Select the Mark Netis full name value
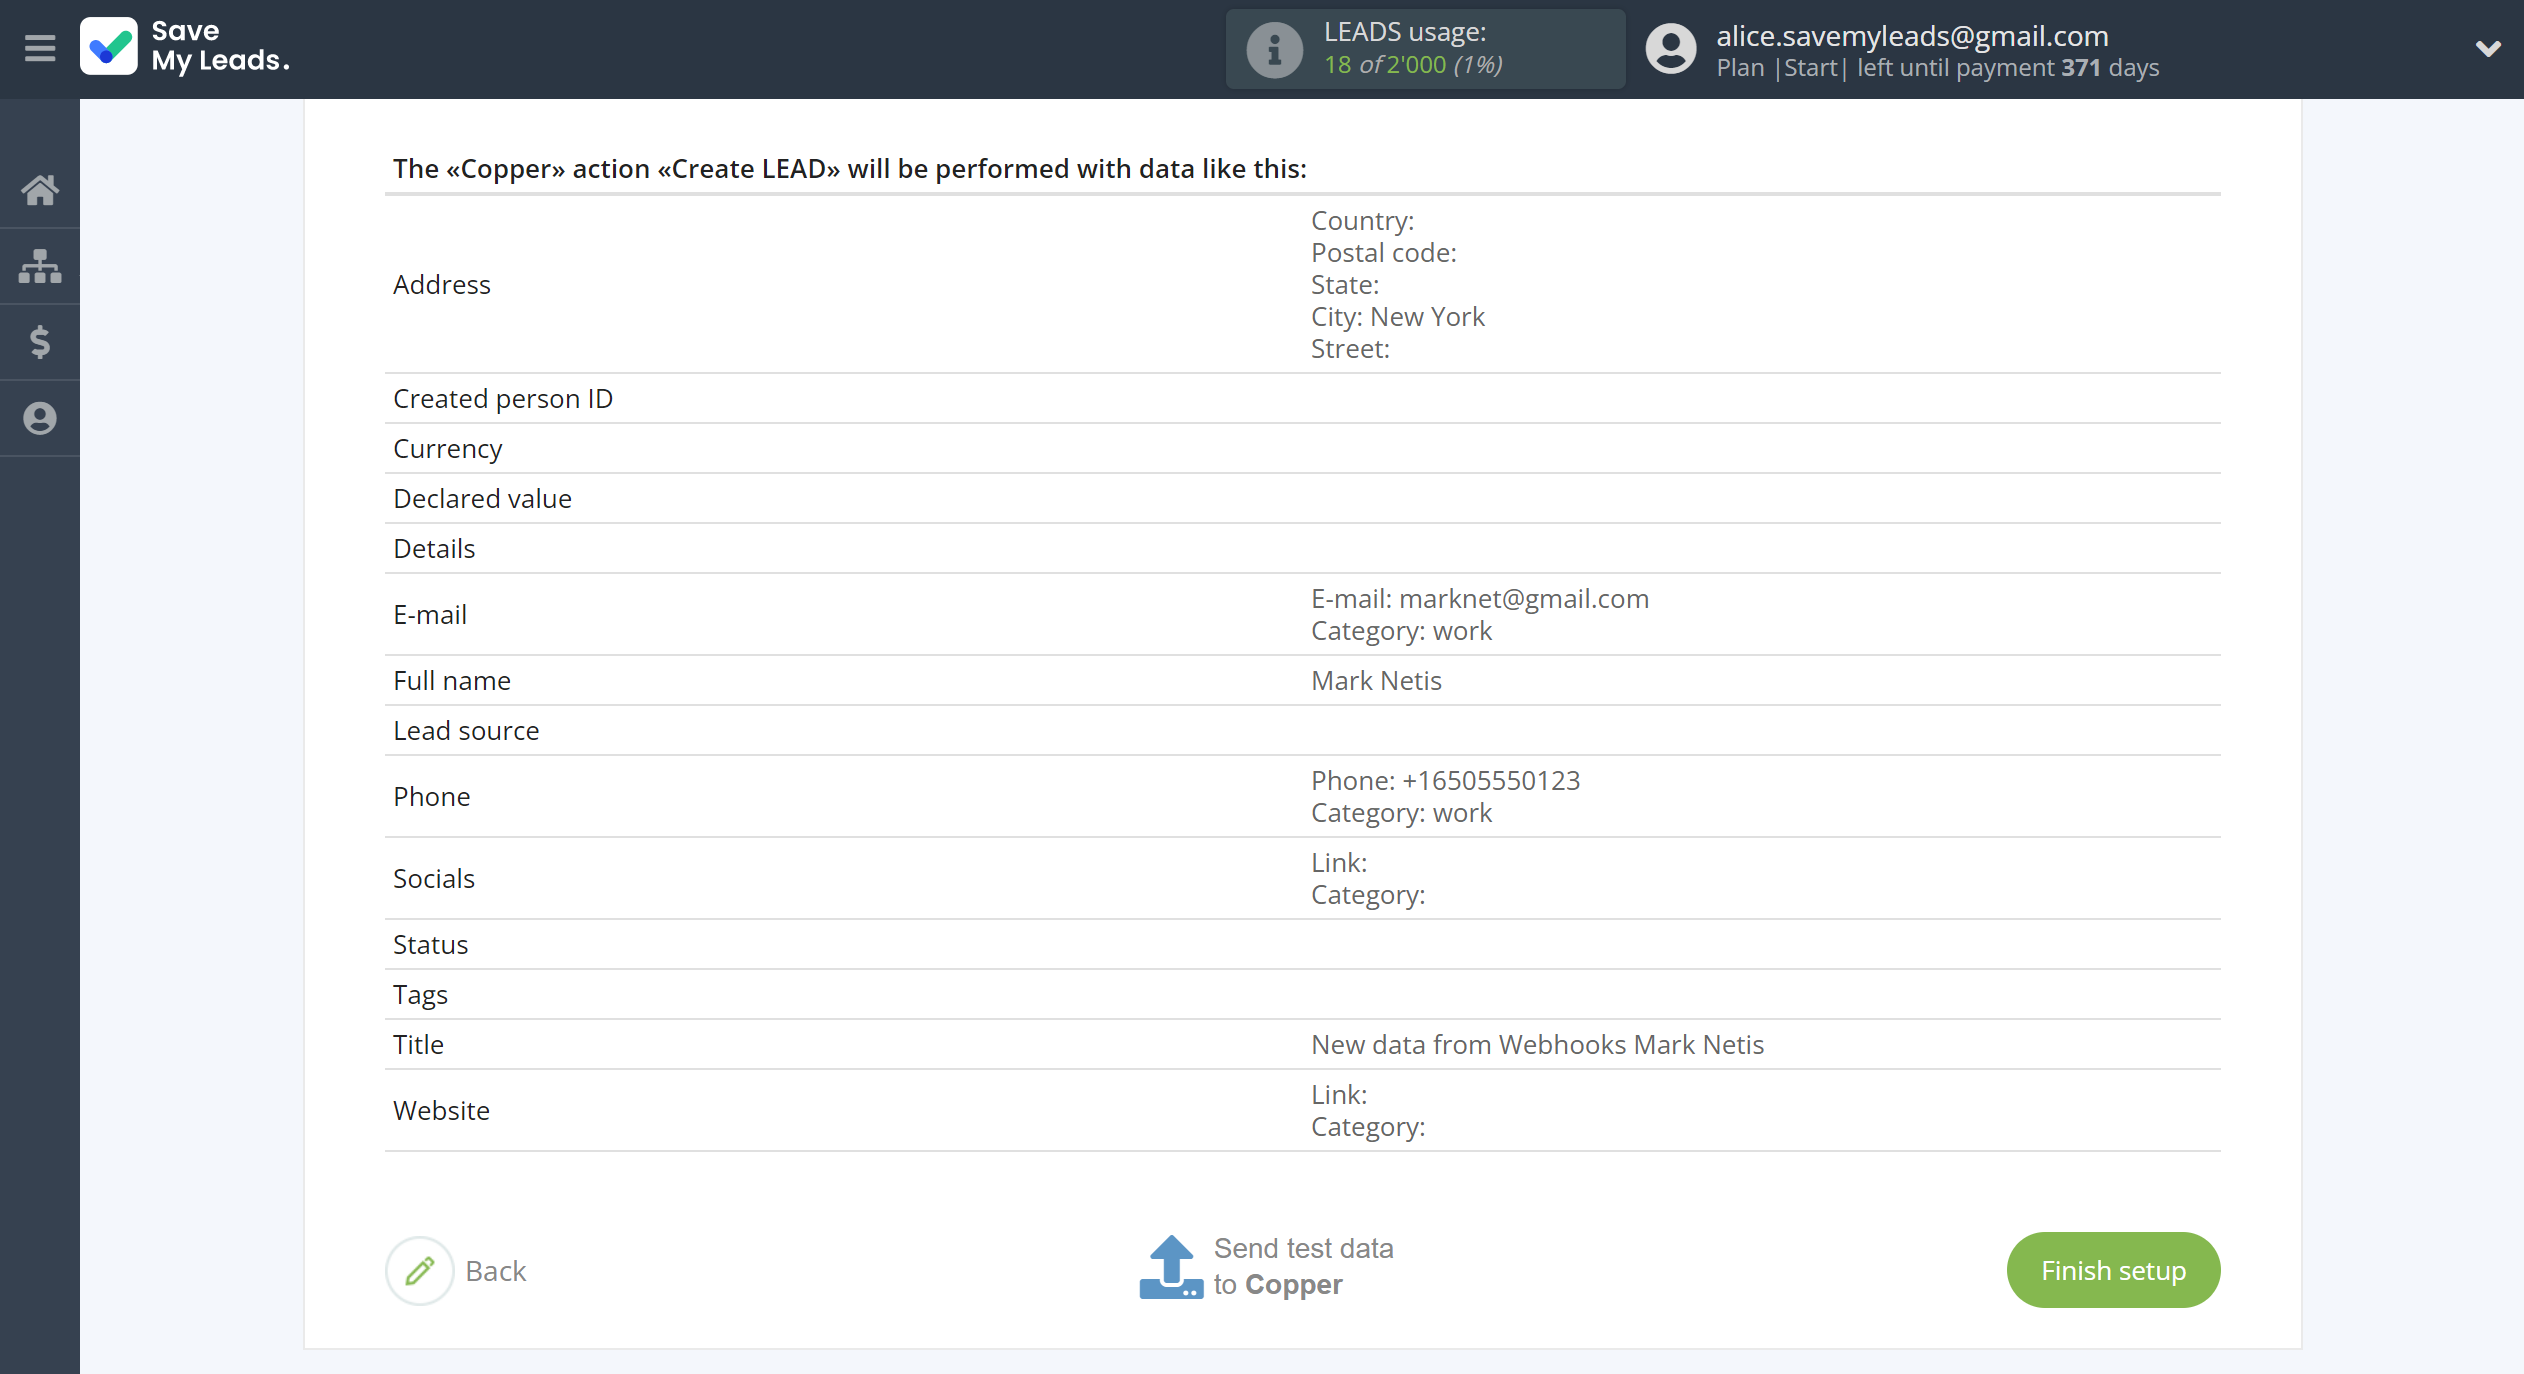Viewport: 2524px width, 1374px height. point(1376,681)
